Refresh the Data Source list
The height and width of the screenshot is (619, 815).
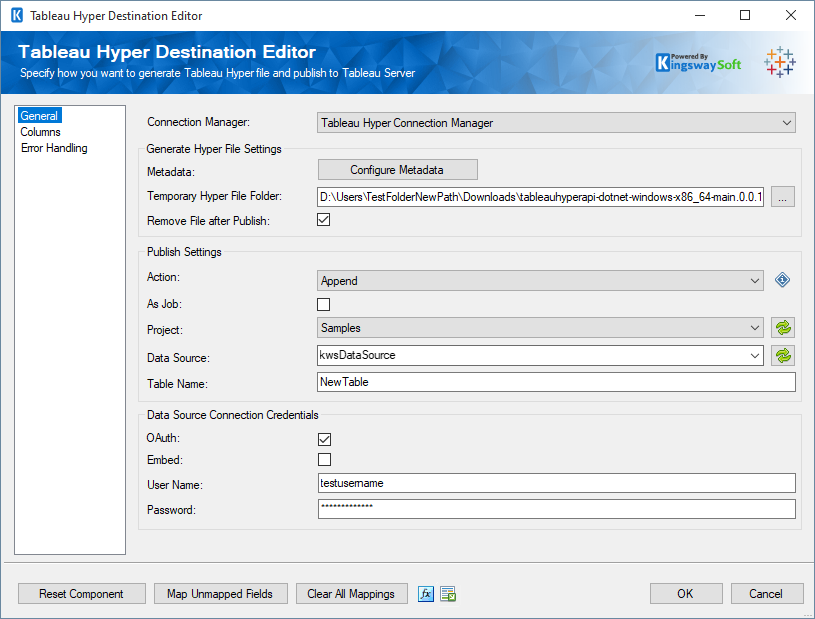click(783, 355)
